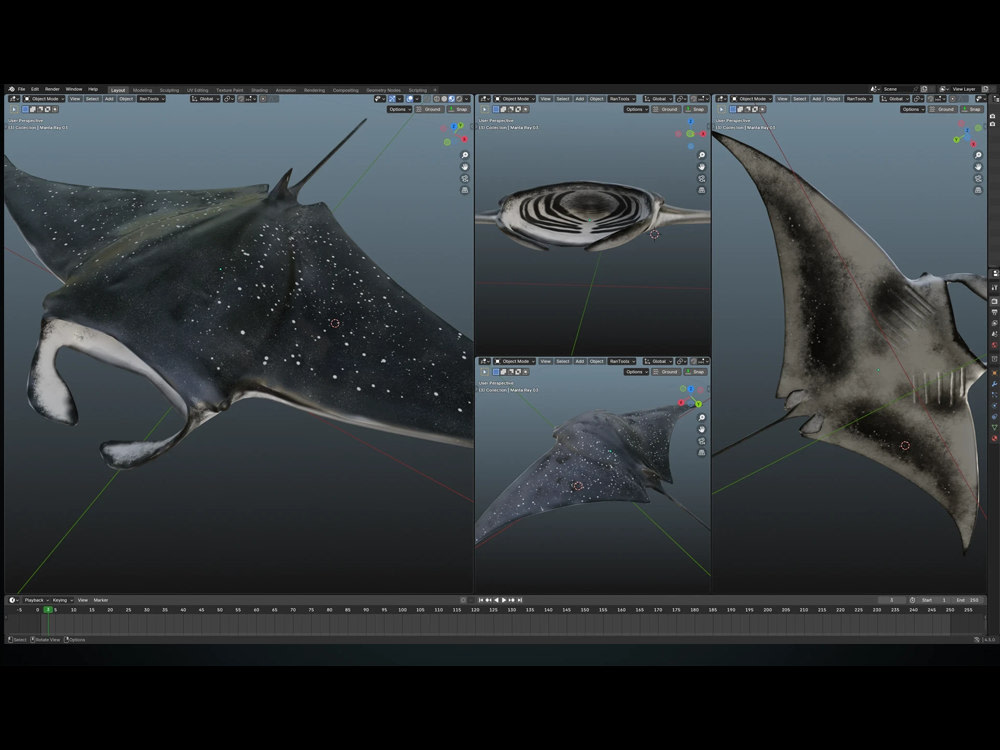Click zoom magnifier gizmo in left viewport
This screenshot has width=1000, height=750.
pyautogui.click(x=465, y=155)
